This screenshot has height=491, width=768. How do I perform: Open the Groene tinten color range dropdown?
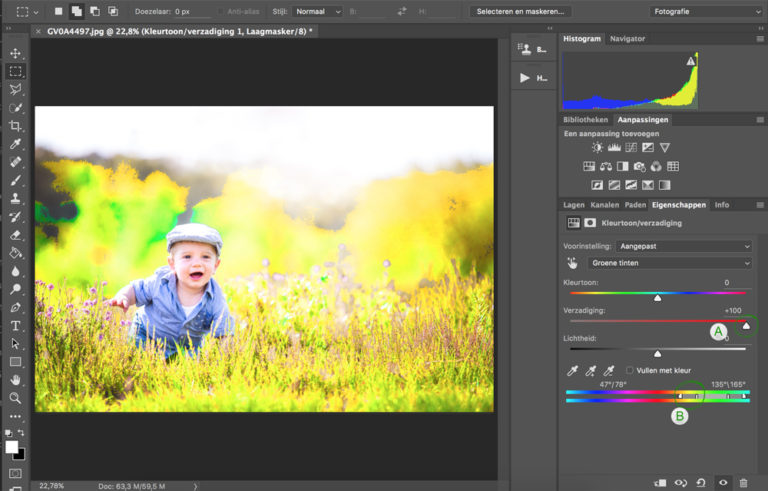[x=669, y=263]
